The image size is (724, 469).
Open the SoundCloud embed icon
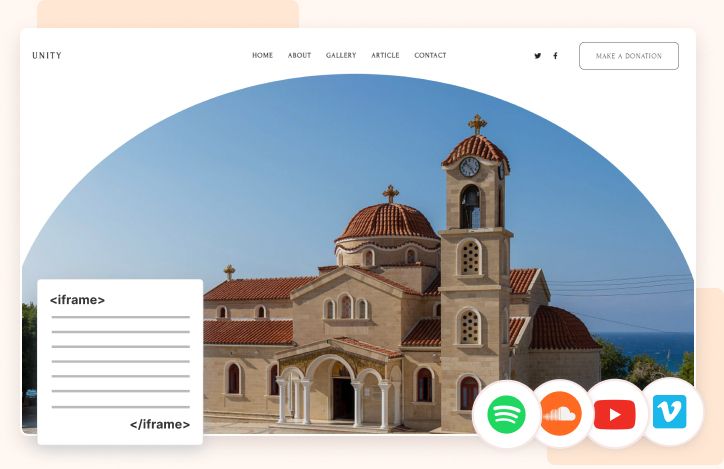pos(560,414)
